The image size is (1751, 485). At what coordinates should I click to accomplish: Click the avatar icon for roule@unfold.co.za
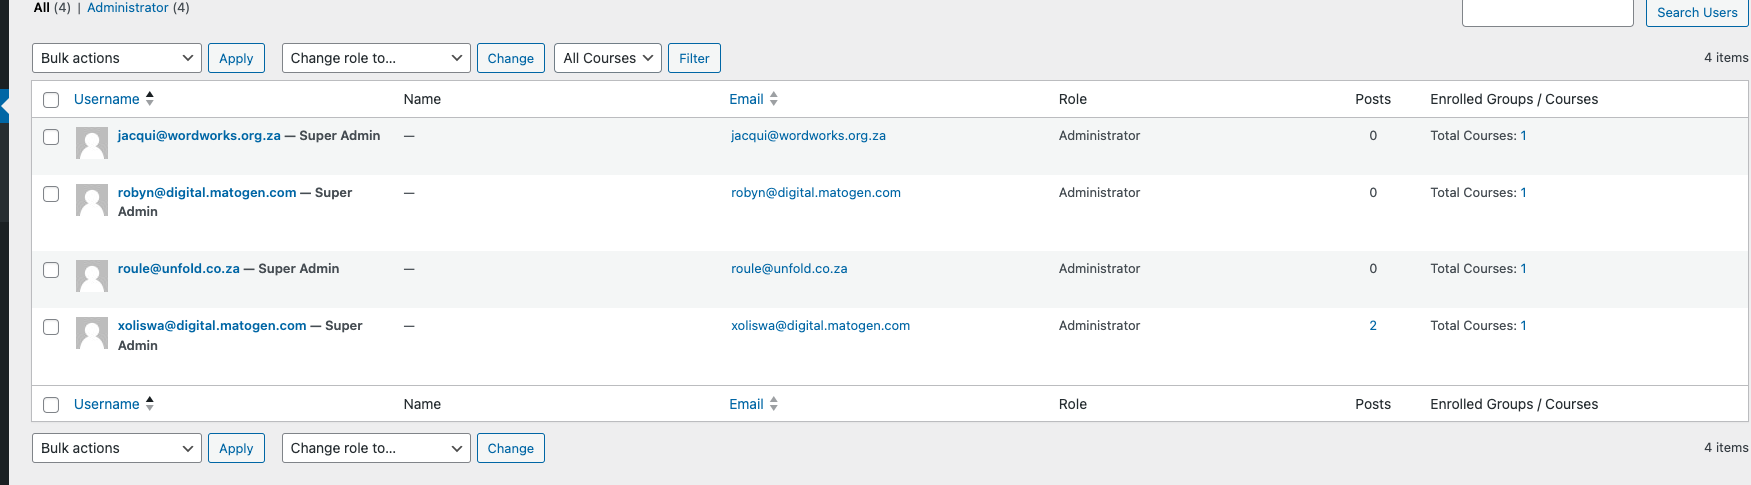[92, 276]
